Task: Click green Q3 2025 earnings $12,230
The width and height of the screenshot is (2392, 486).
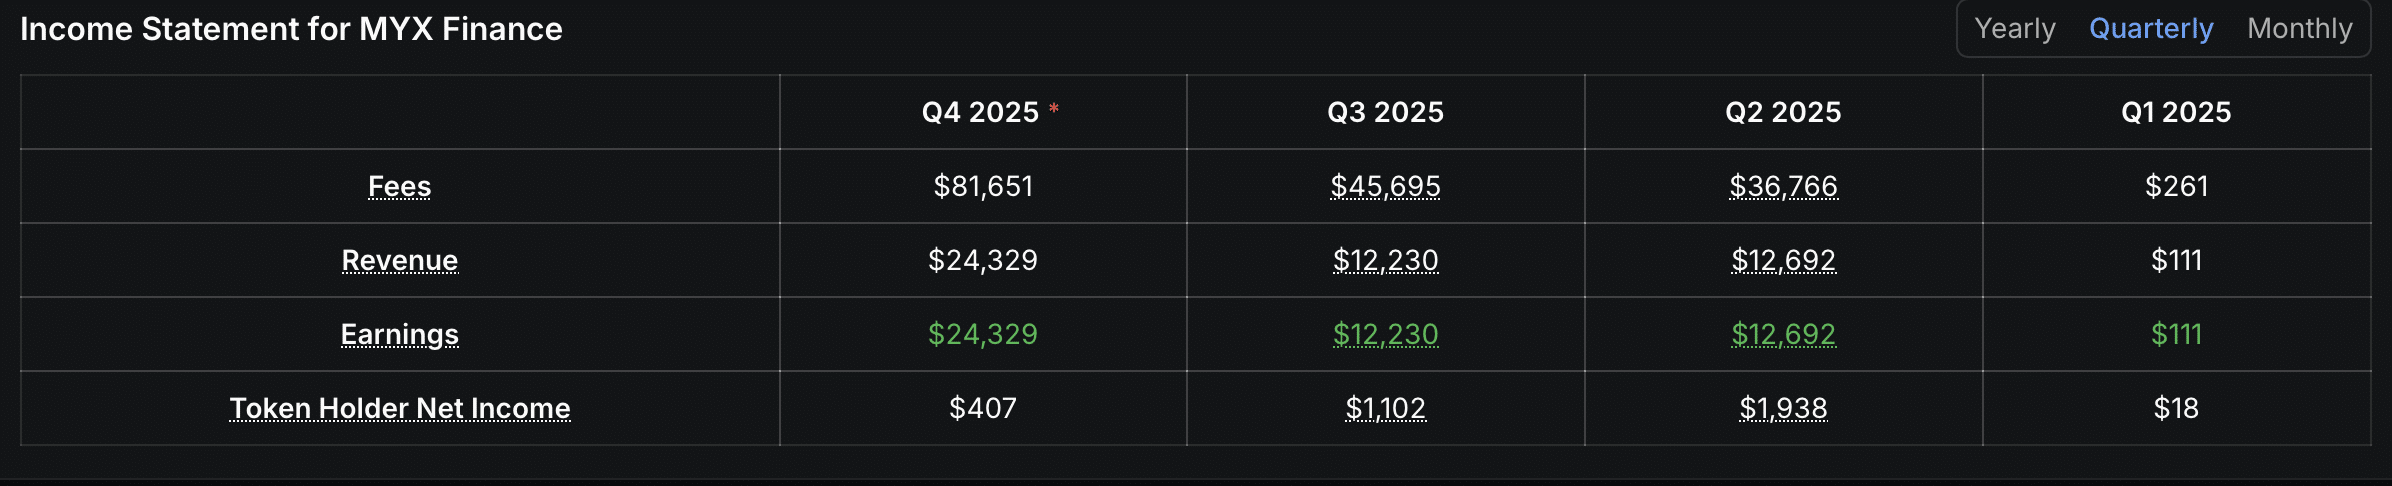Action: [1385, 335]
